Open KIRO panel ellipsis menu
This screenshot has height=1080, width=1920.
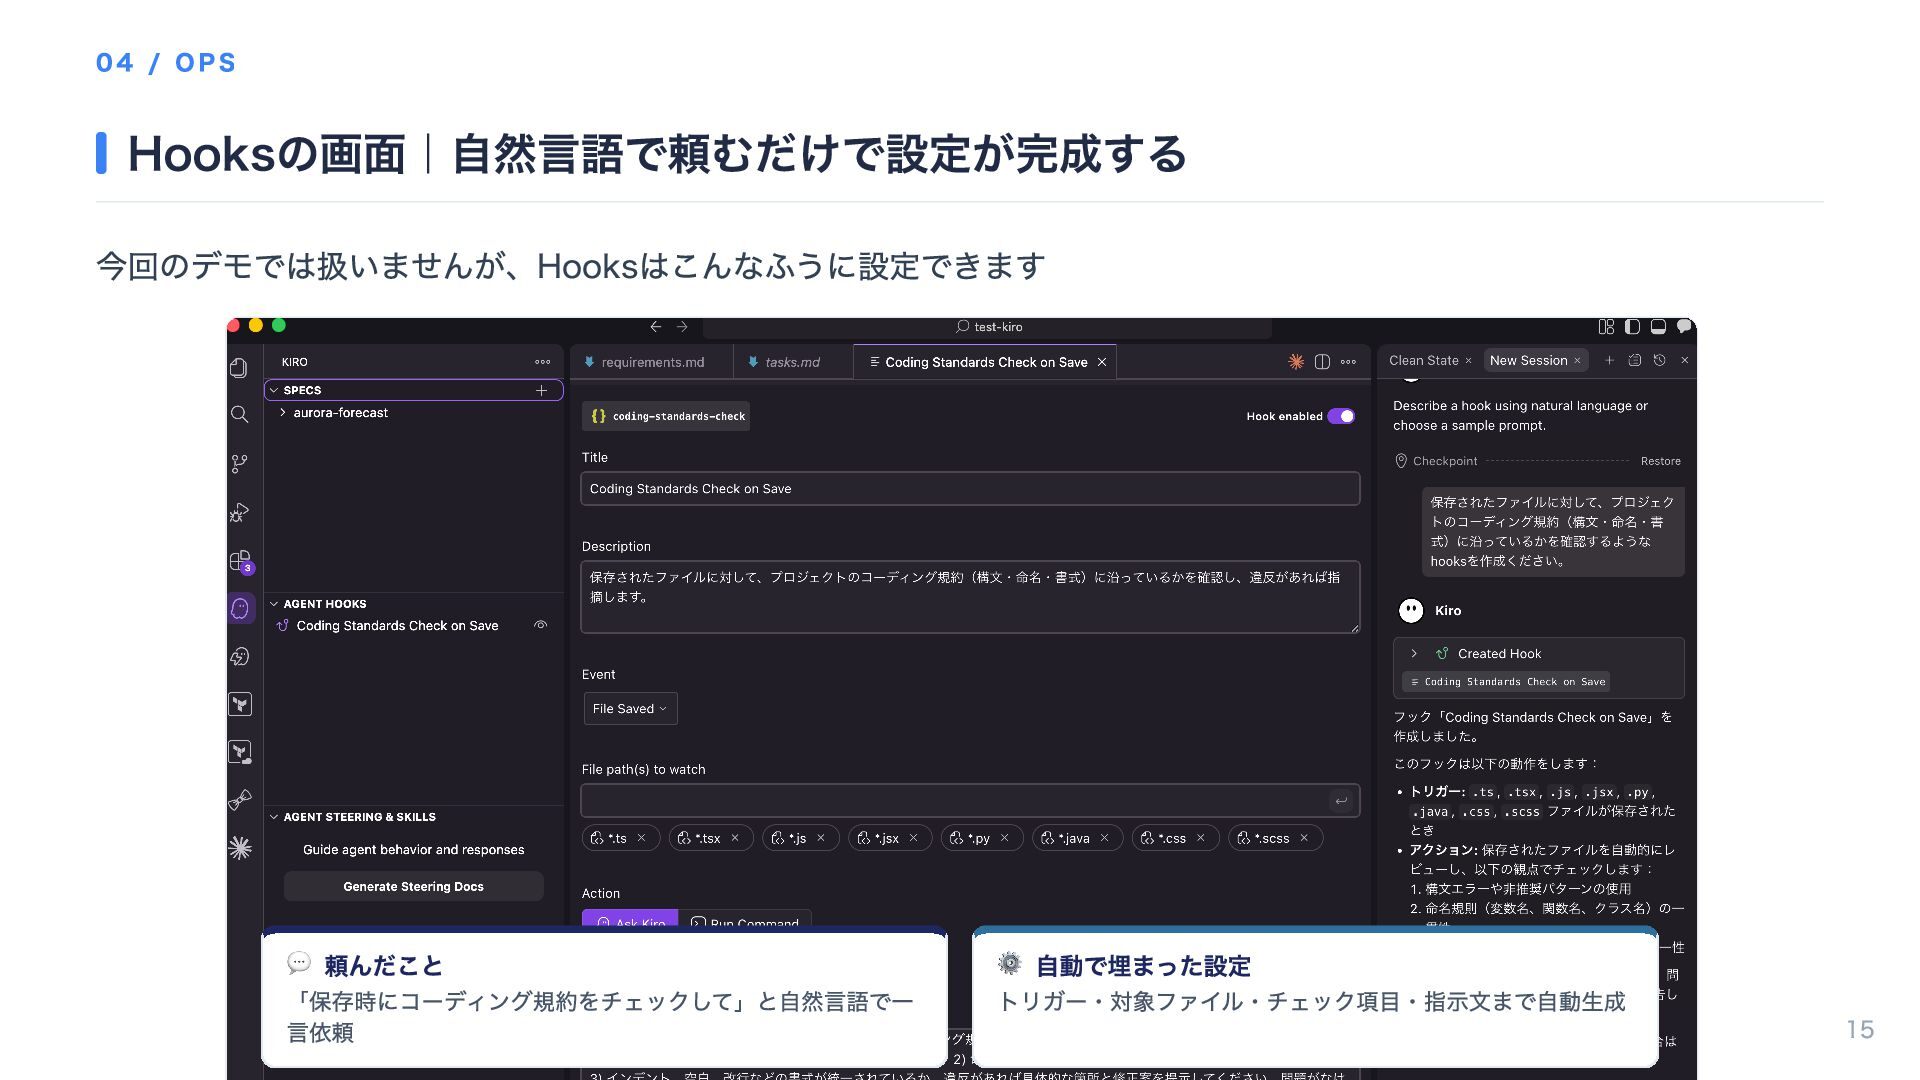pyautogui.click(x=542, y=362)
